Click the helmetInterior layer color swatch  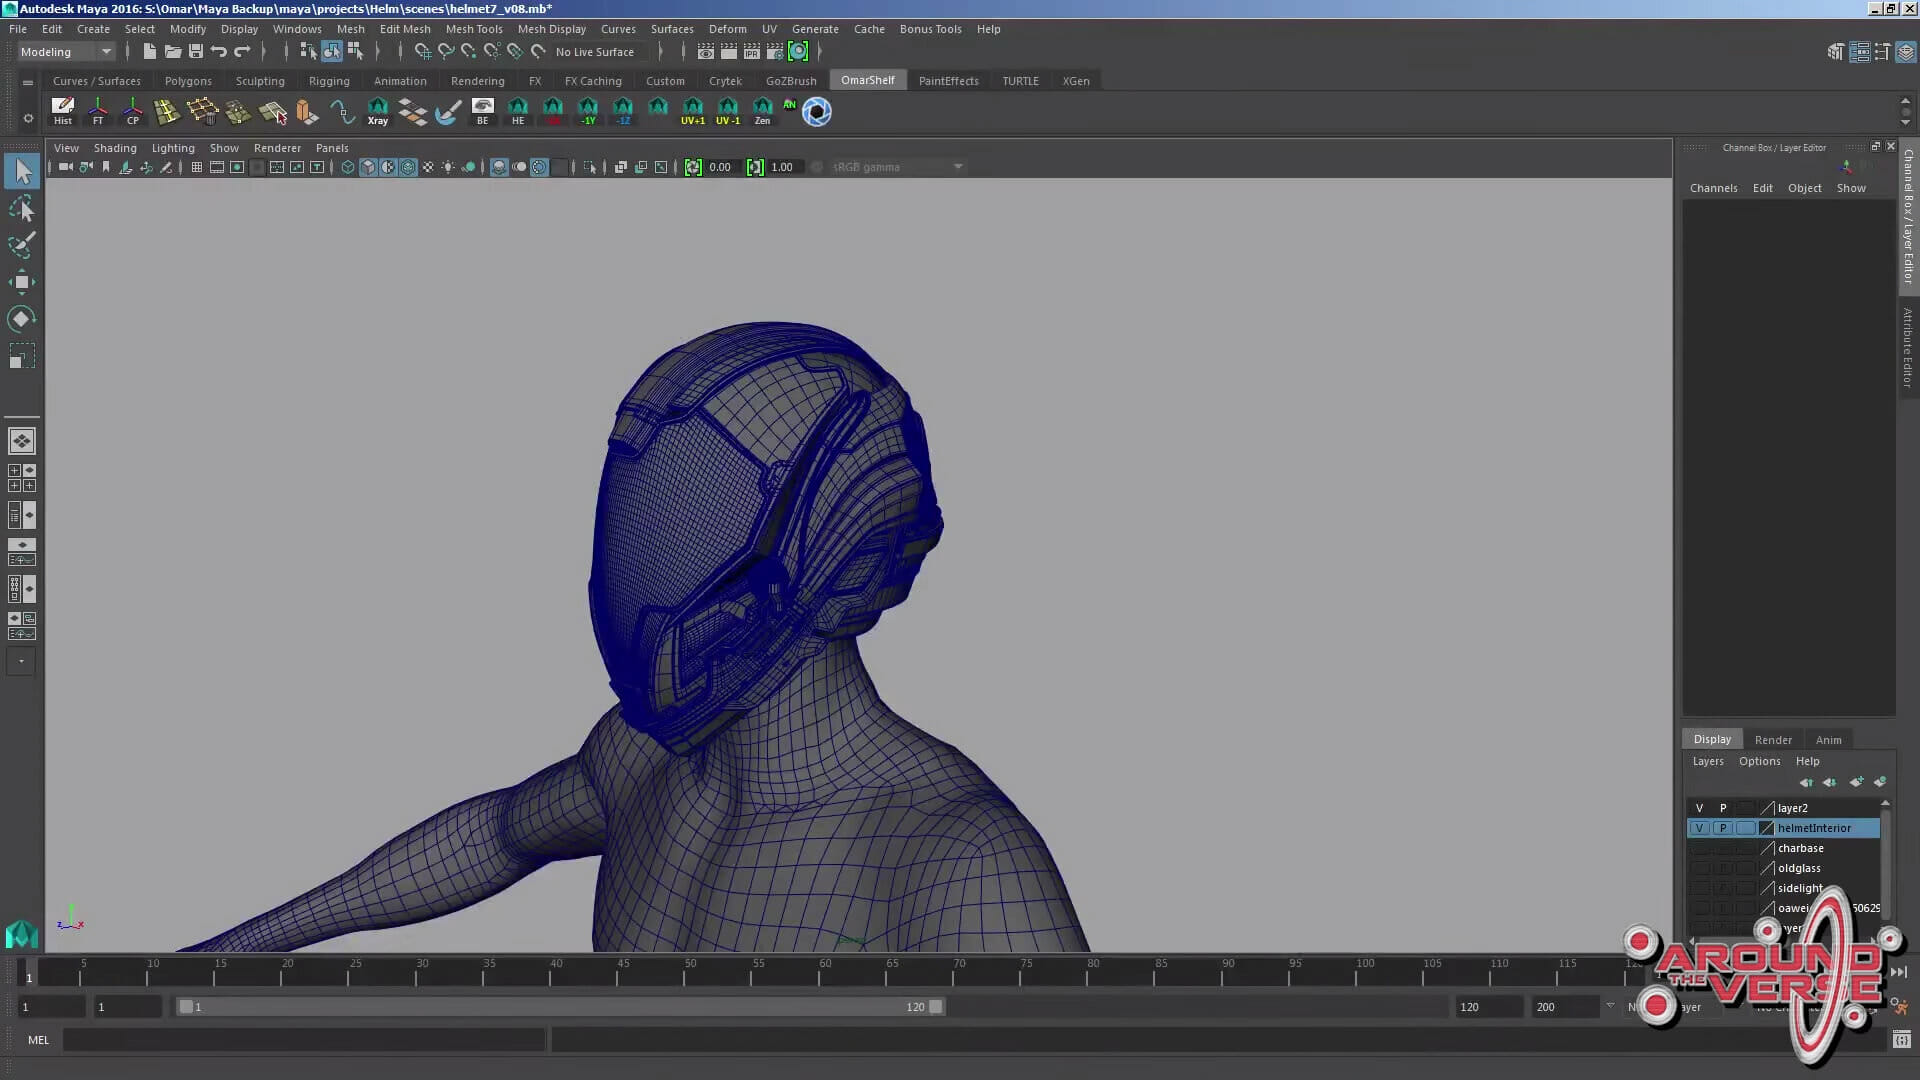point(1766,828)
